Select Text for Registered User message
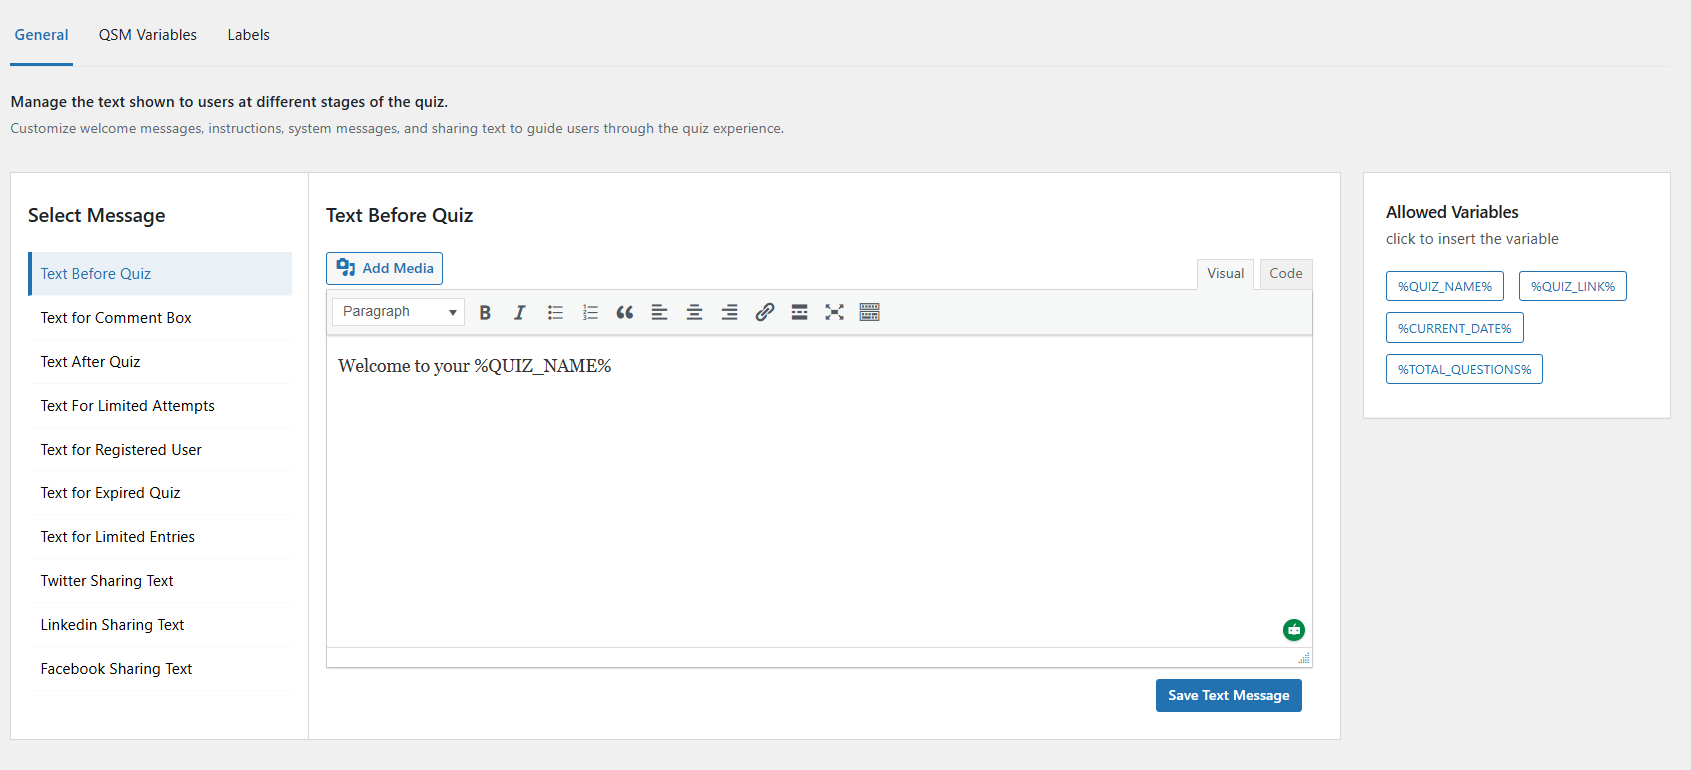The height and width of the screenshot is (770, 1691). click(x=160, y=450)
